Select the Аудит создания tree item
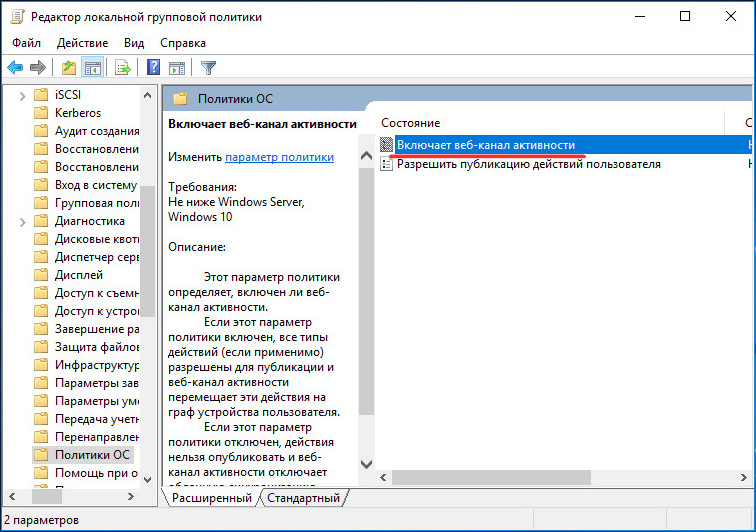 coord(97,131)
